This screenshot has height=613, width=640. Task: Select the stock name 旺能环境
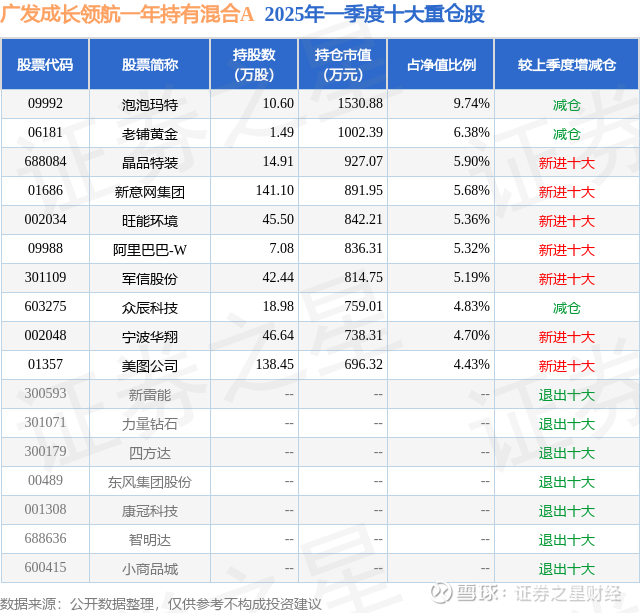[150, 221]
